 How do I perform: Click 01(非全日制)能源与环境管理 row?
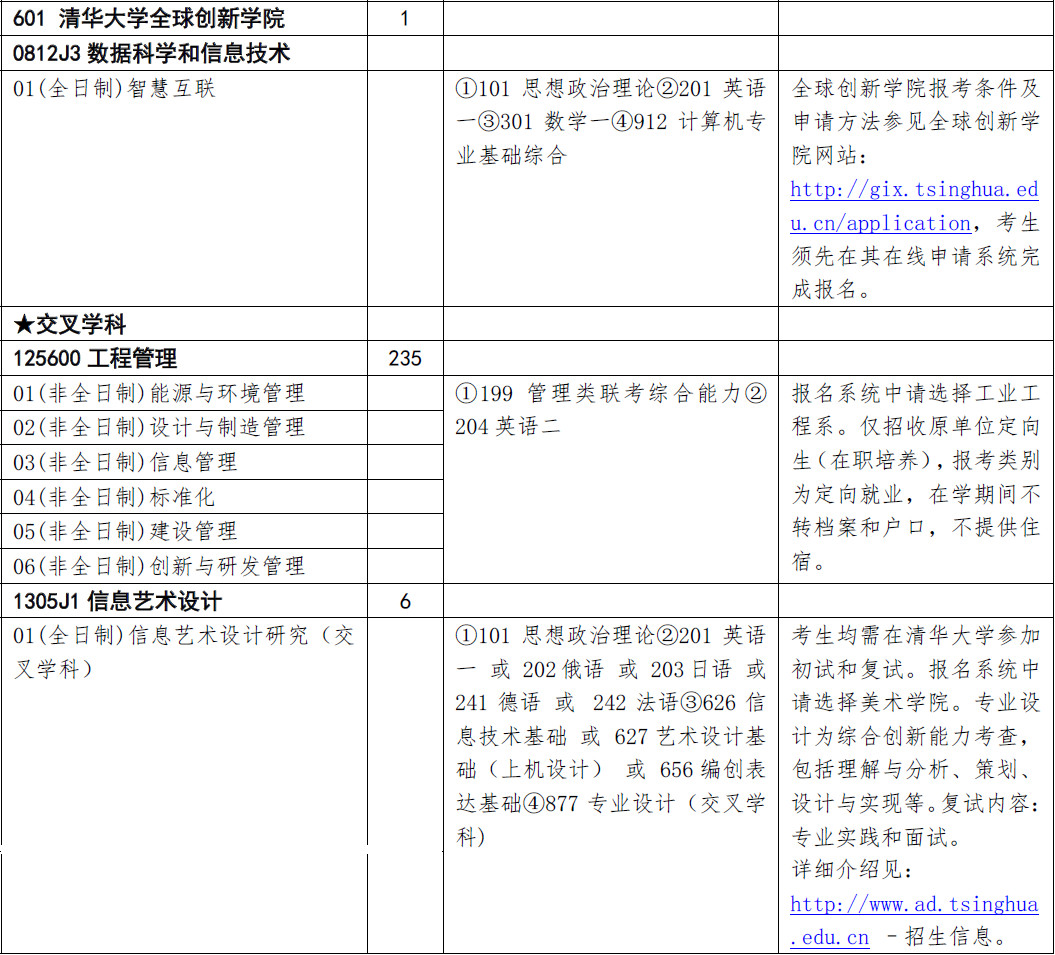(x=159, y=393)
